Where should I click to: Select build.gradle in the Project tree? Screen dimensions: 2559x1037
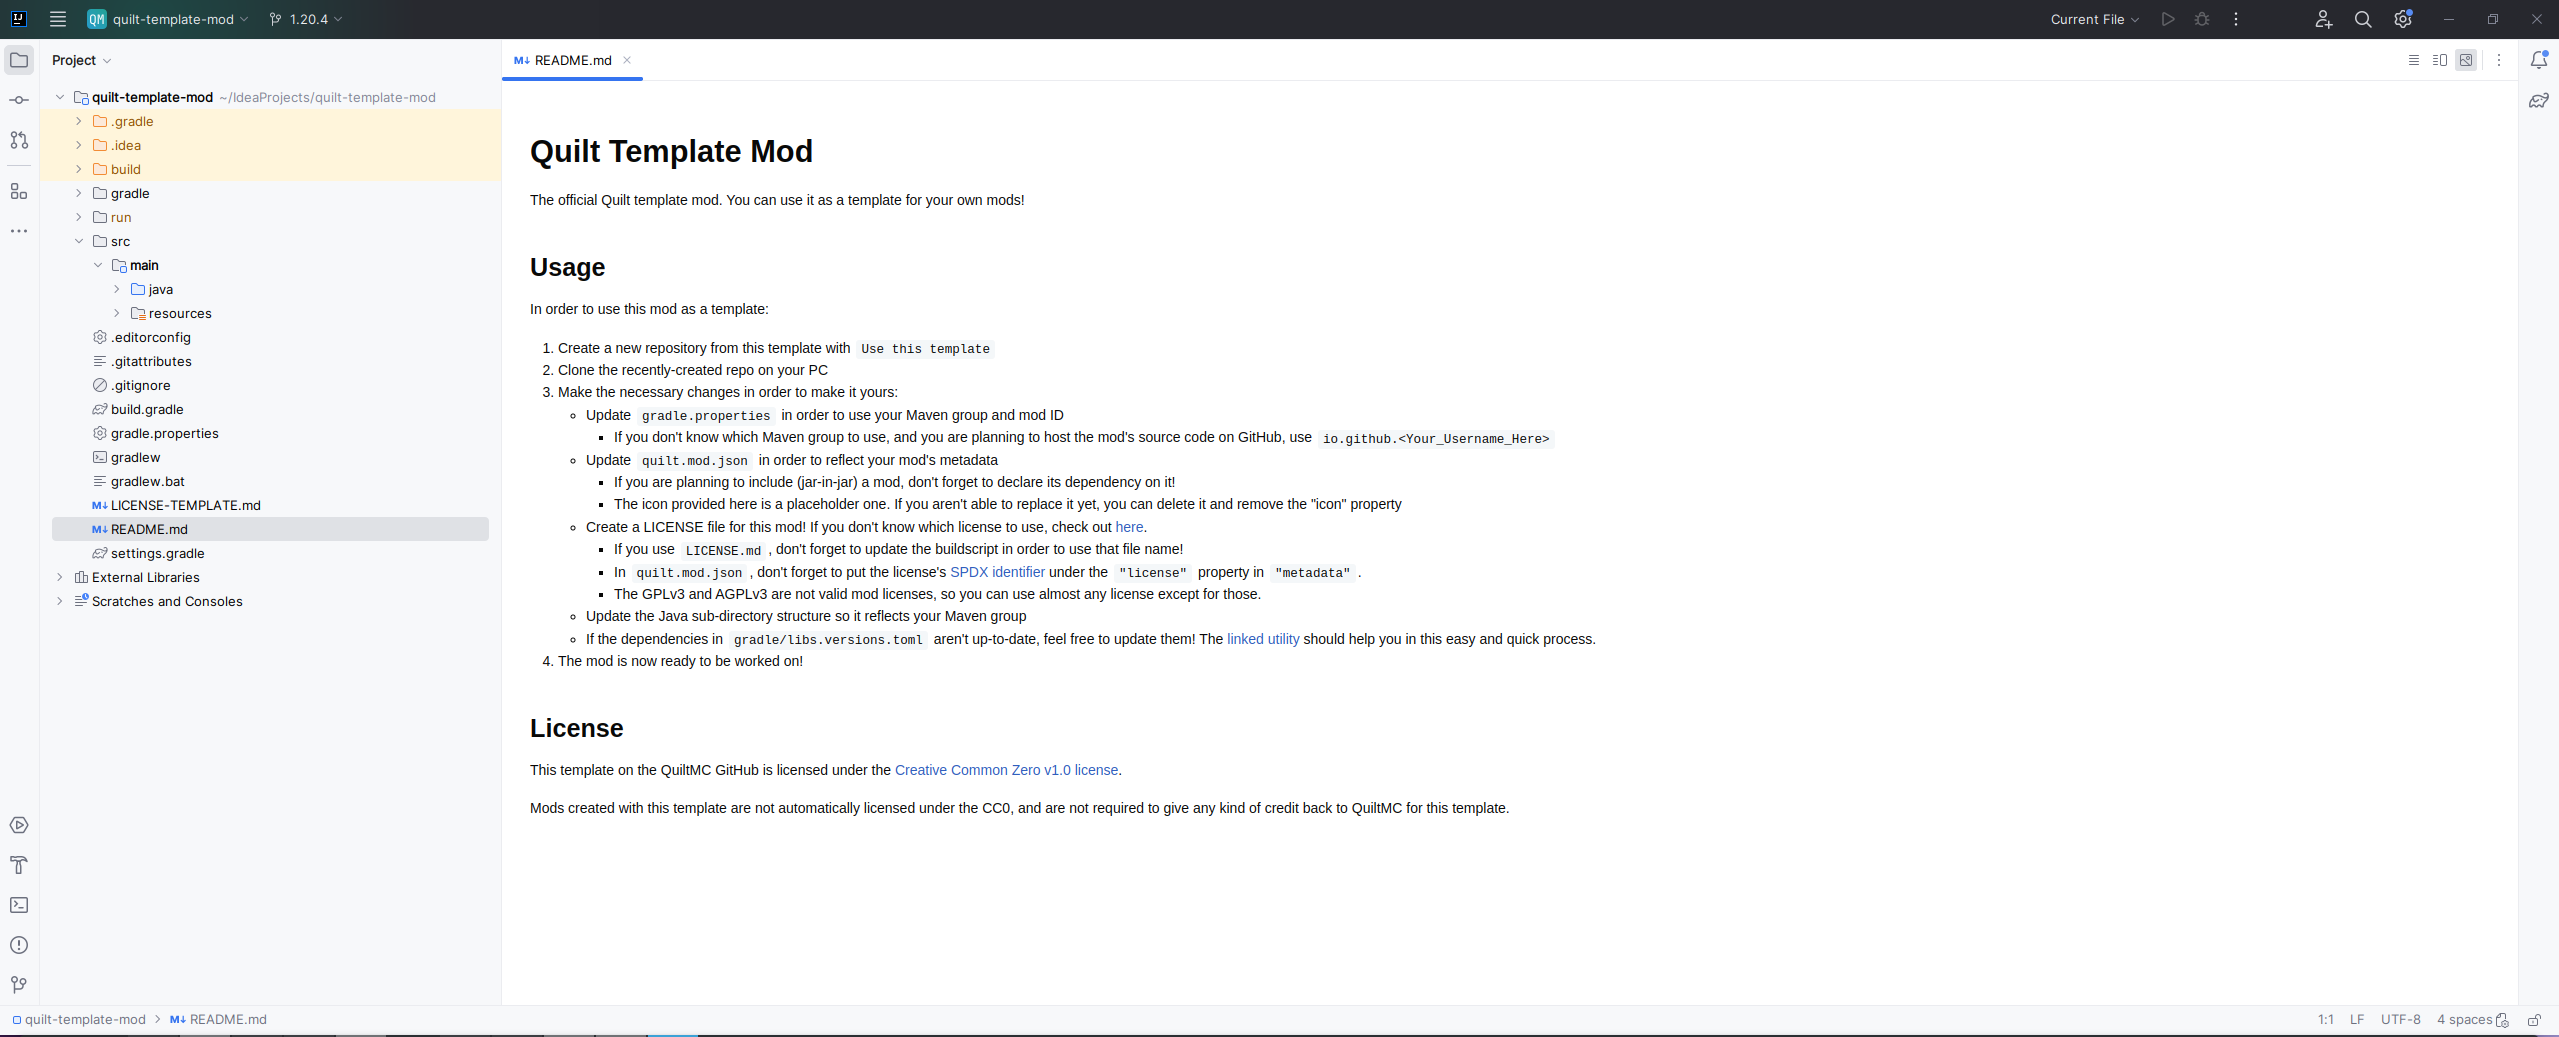pyautogui.click(x=148, y=409)
